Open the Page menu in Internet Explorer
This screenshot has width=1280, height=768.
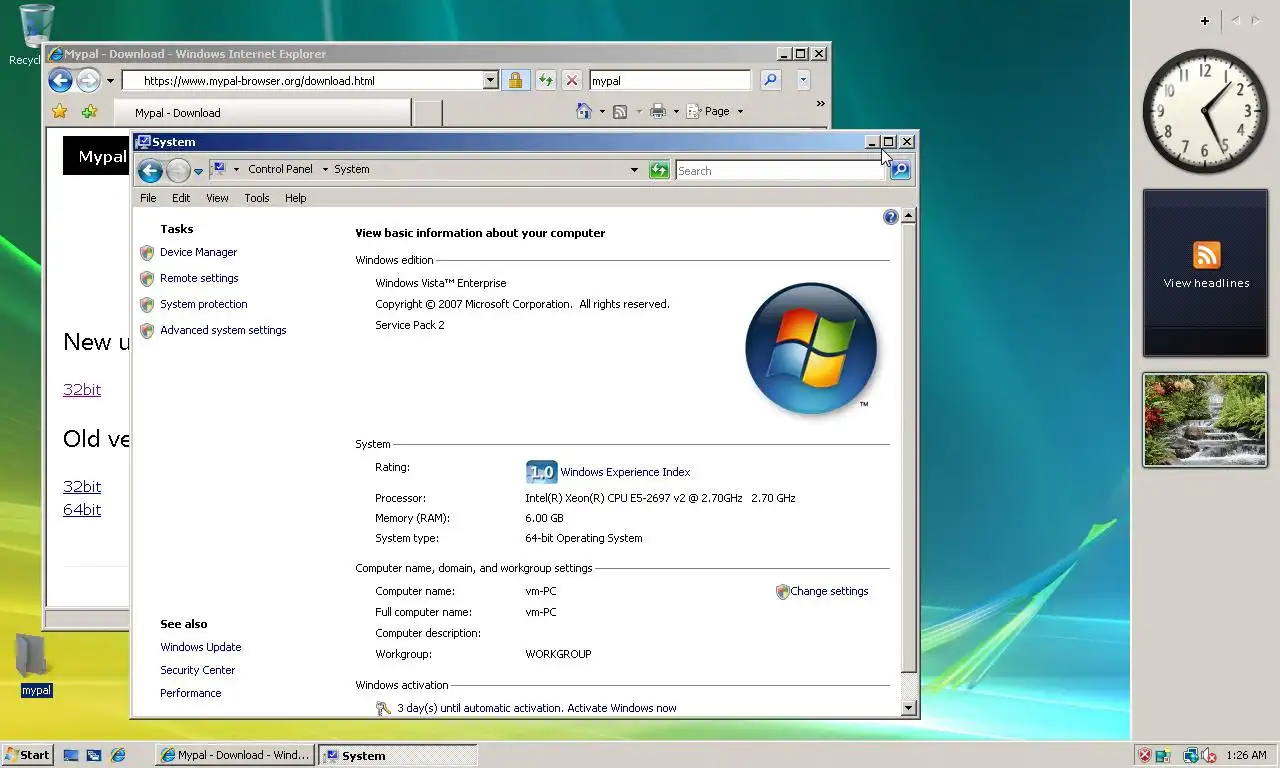(718, 111)
